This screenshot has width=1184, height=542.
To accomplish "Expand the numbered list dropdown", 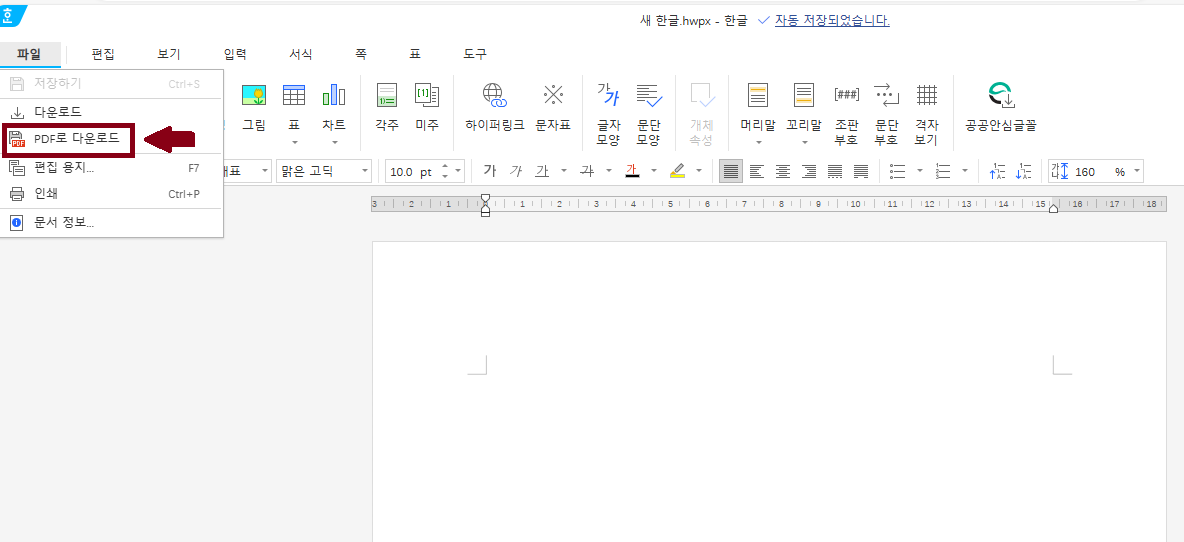I will point(965,171).
